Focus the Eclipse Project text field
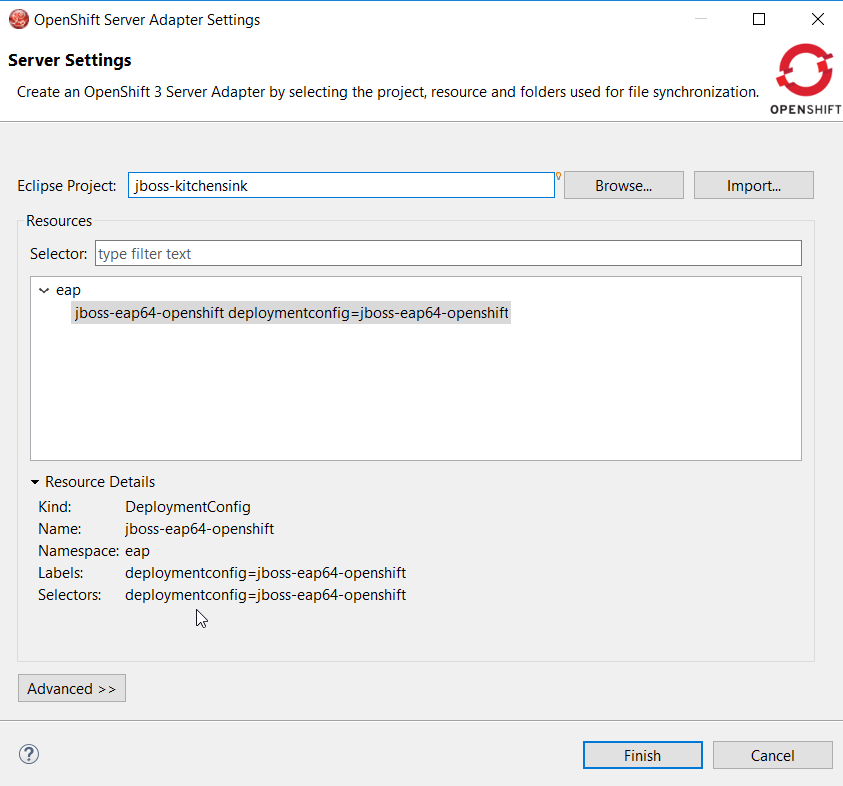 [340, 186]
